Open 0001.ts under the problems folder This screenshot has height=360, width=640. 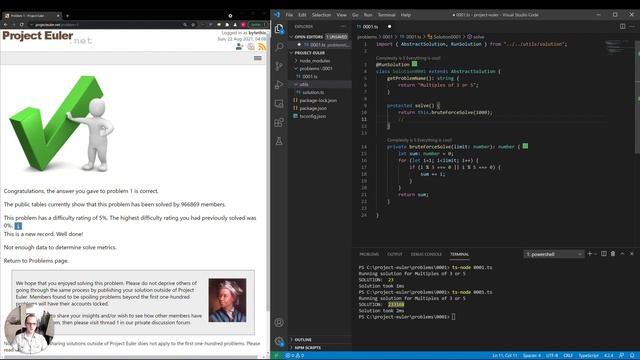310,76
